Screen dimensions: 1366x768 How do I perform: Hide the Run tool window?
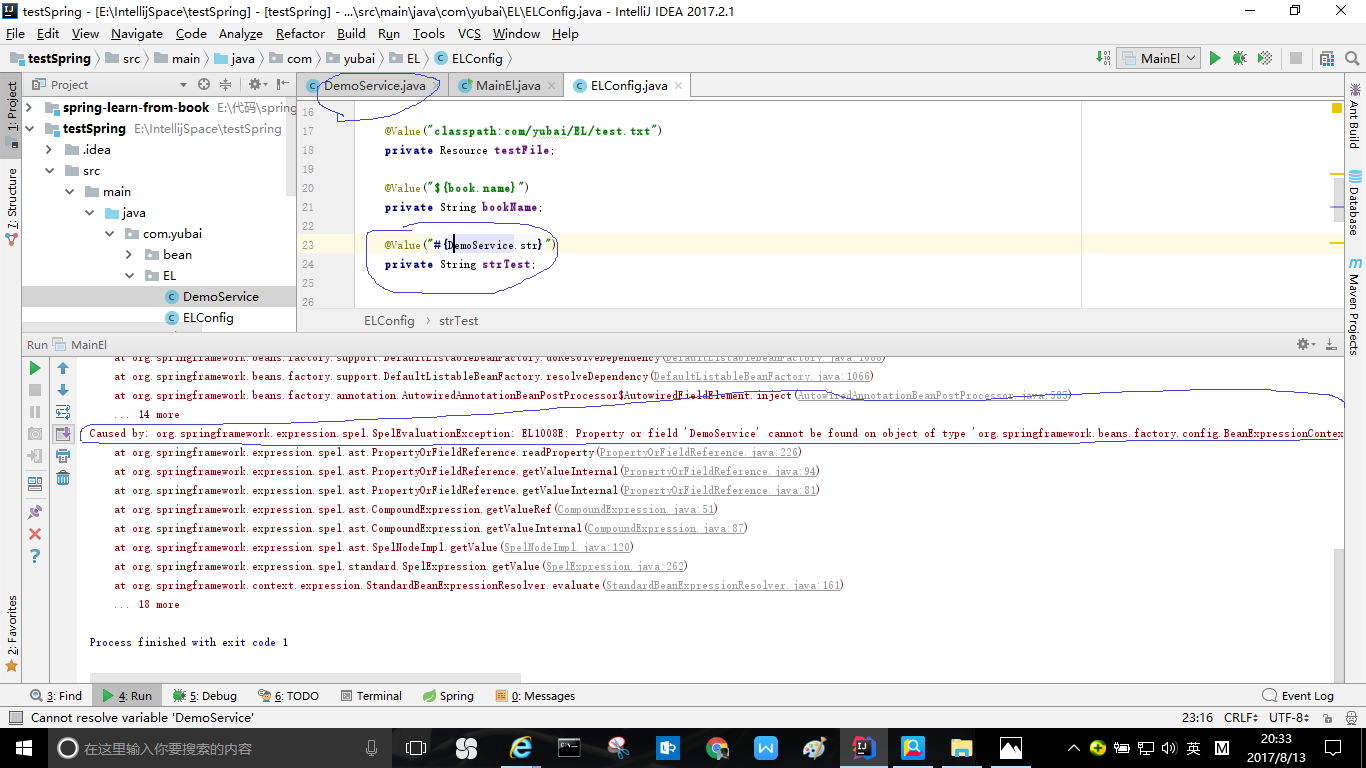(1330, 344)
